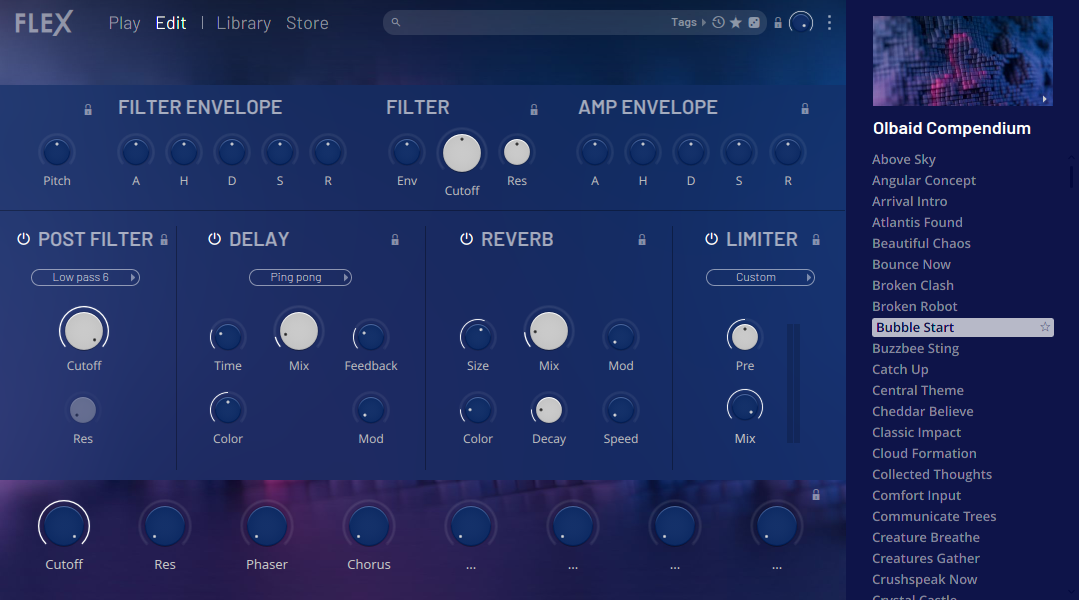Screen dimensions: 1079x600
Task: Select the Broken Robot preset
Action: pyautogui.click(x=915, y=306)
